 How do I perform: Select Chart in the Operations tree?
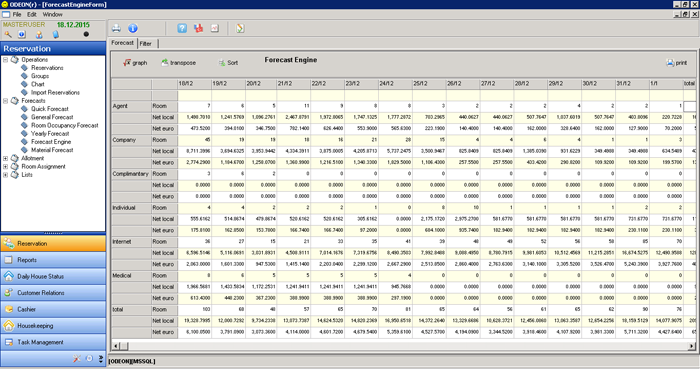coord(38,84)
